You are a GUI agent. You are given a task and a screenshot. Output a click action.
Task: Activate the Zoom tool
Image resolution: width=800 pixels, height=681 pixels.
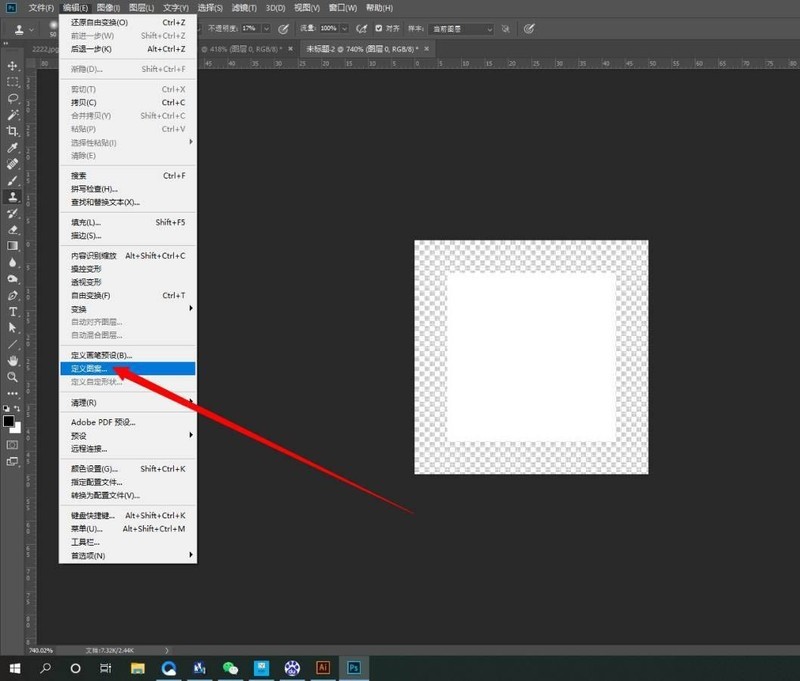12,375
